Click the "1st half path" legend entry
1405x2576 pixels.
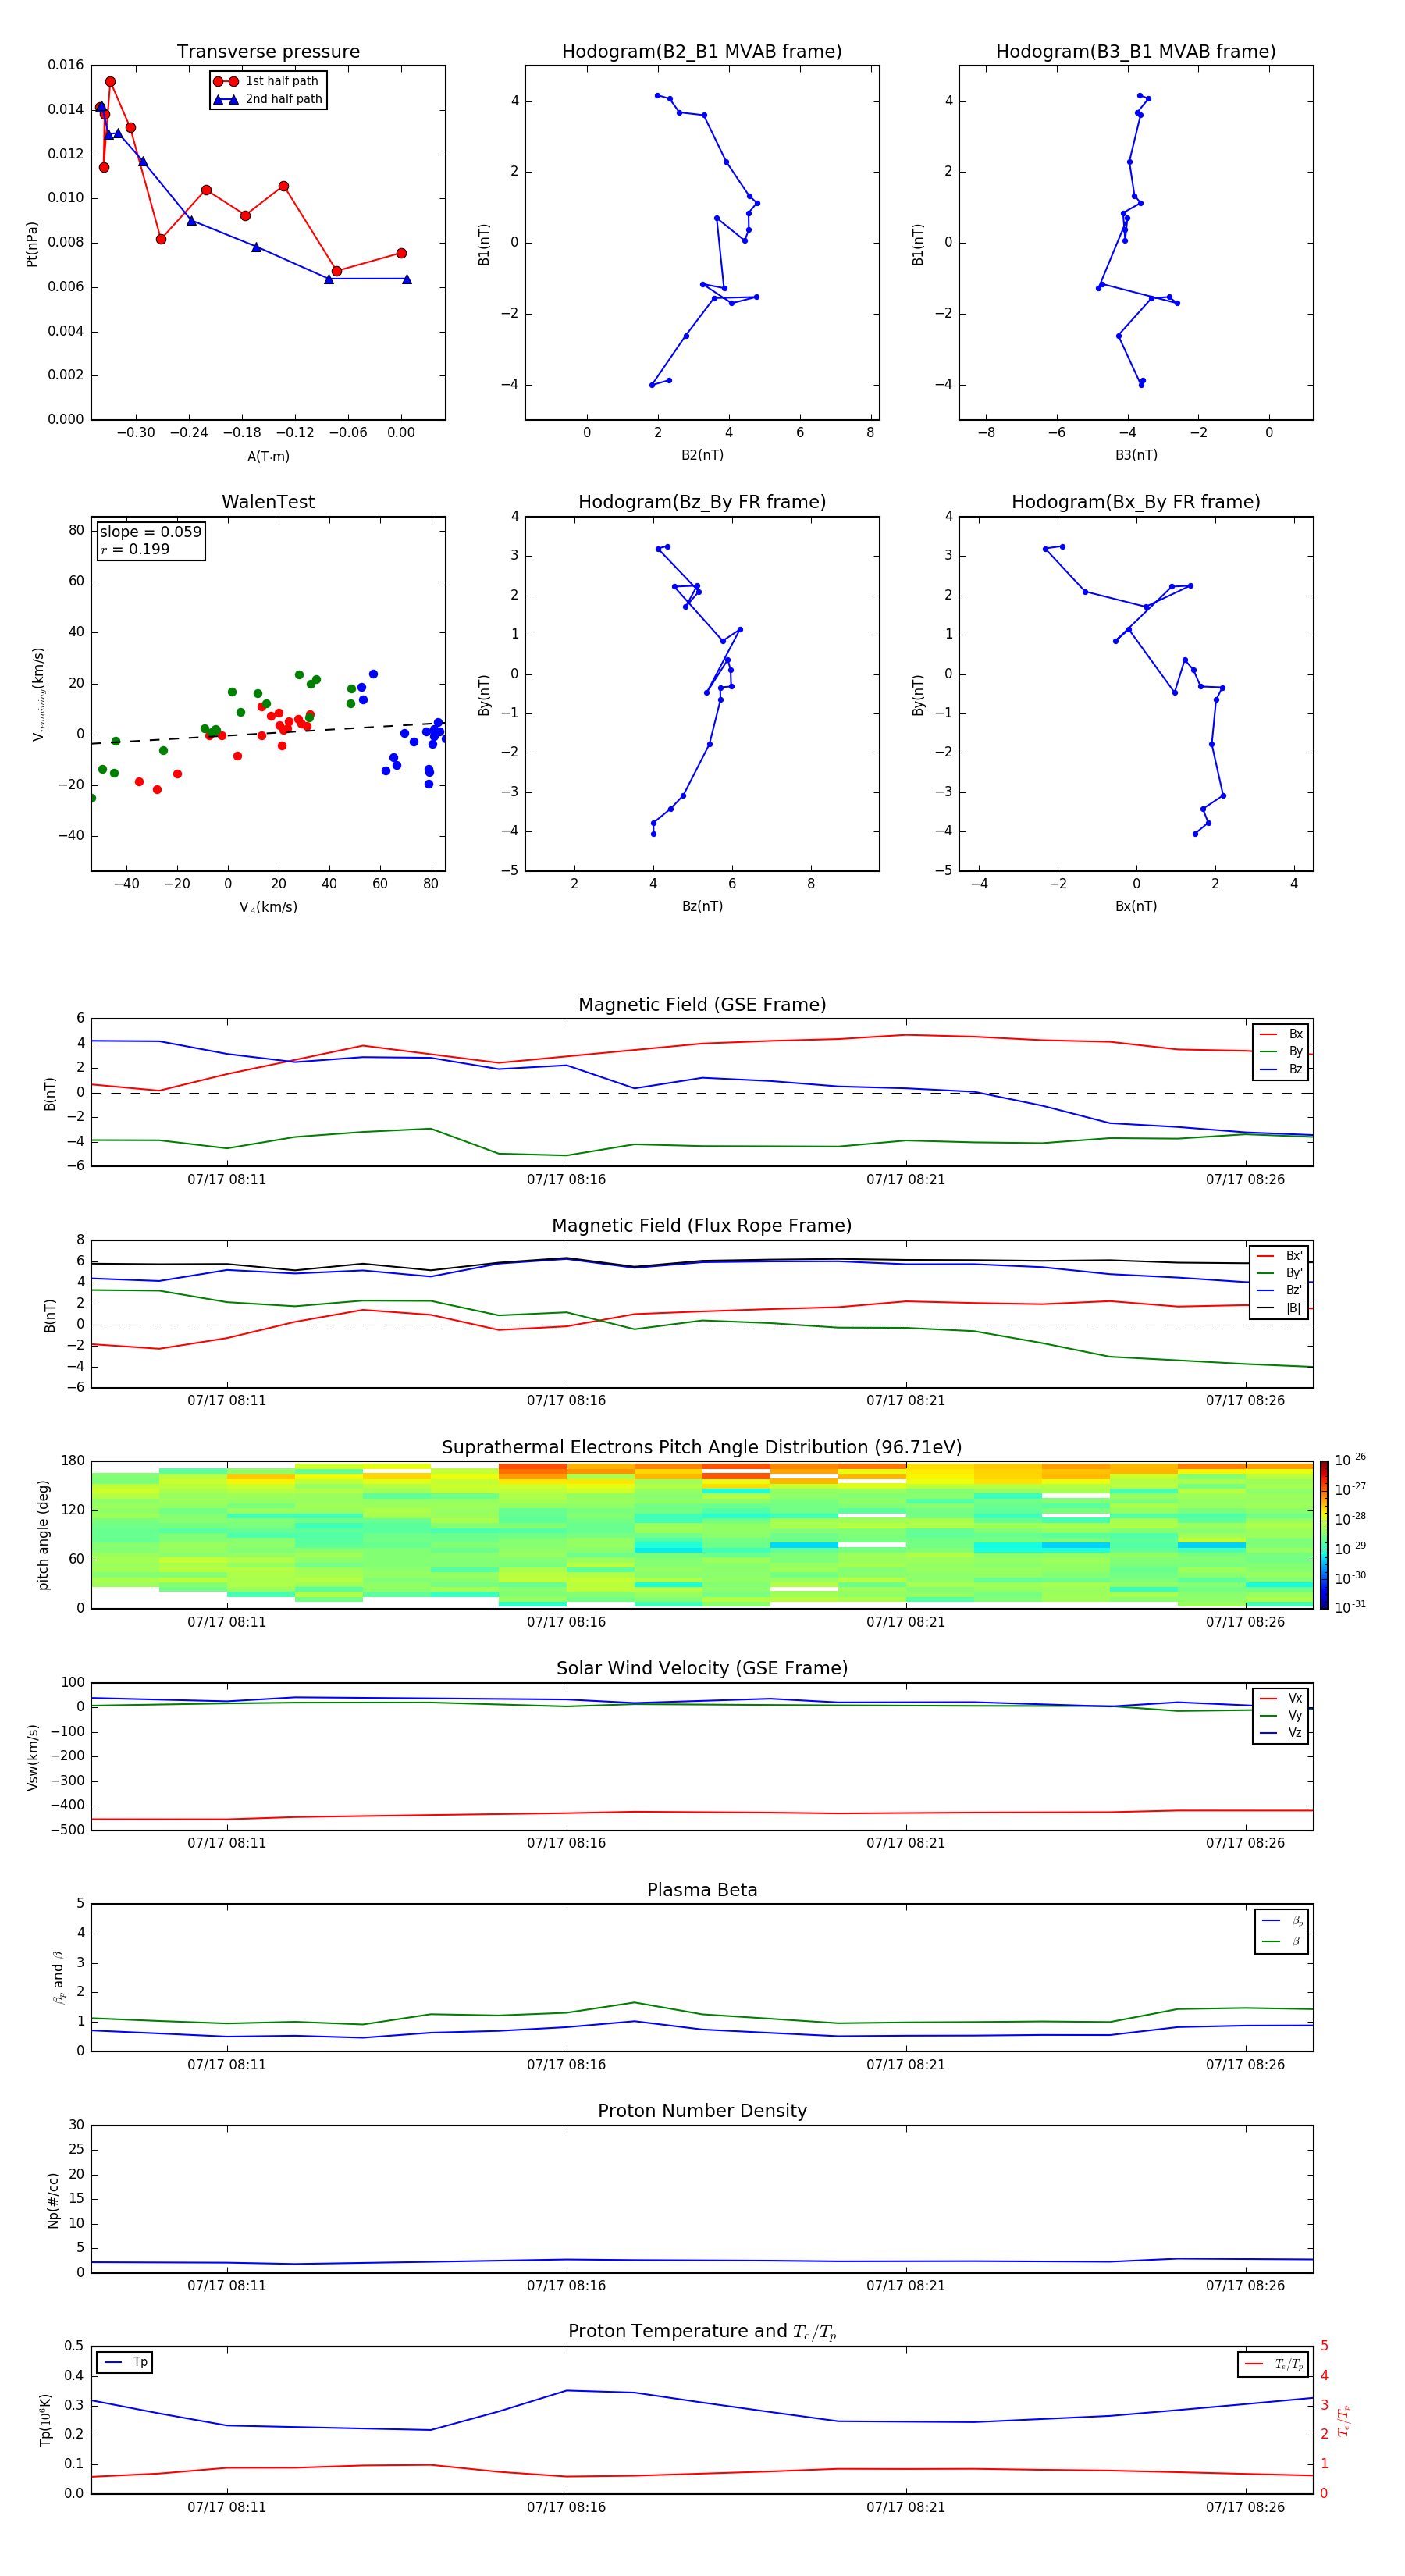click(267, 81)
